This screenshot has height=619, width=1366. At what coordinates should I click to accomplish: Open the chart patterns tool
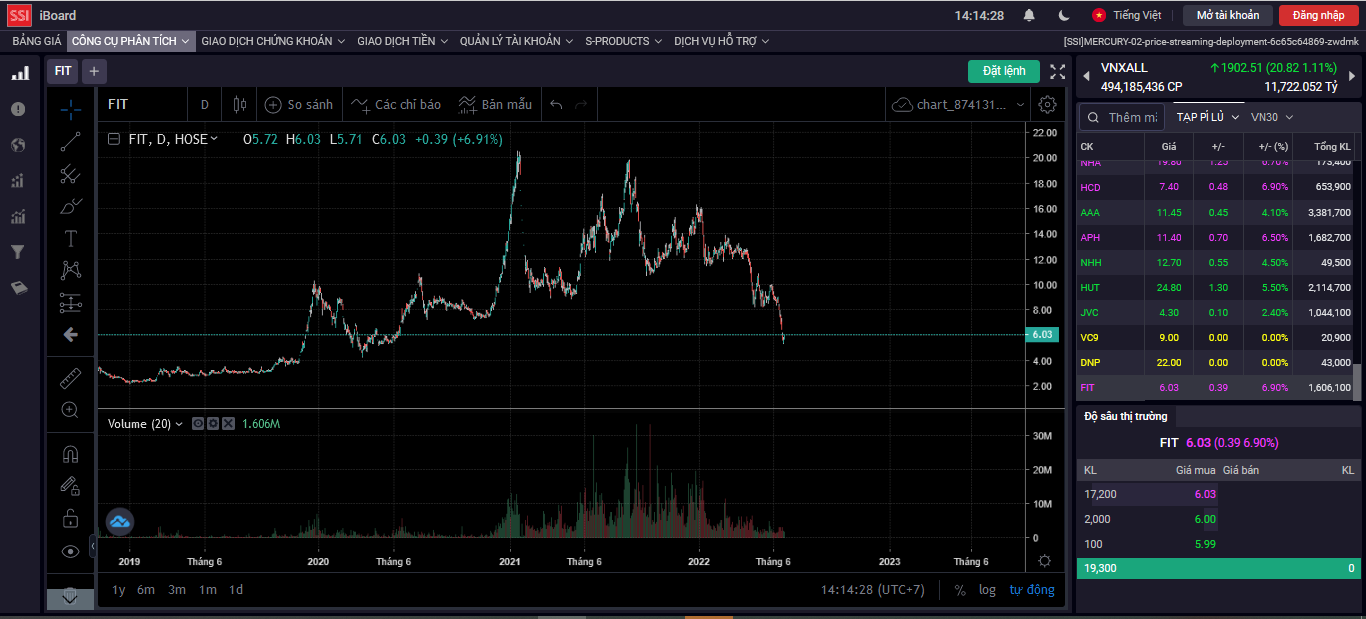tap(70, 270)
